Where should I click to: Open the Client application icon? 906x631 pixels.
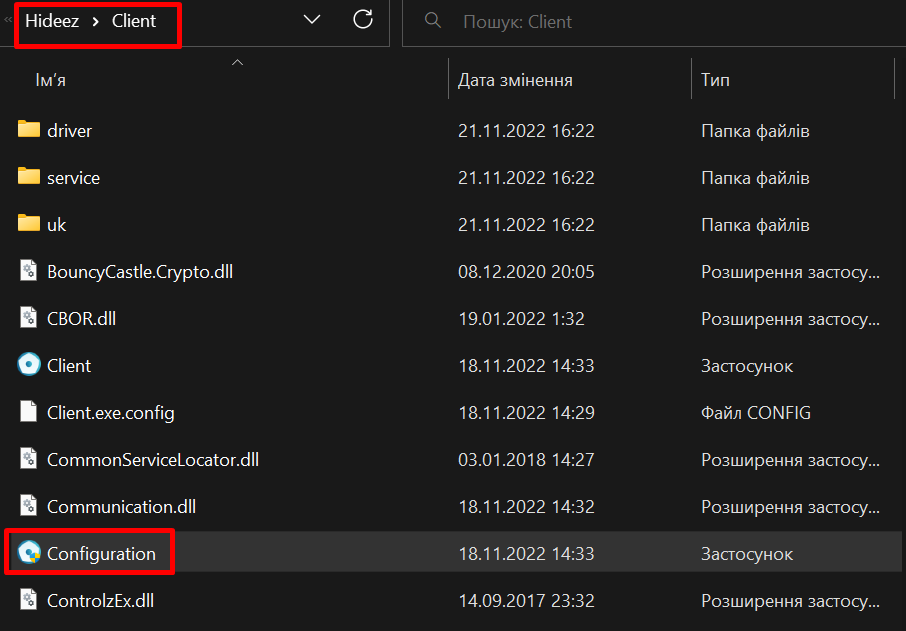click(x=28, y=365)
